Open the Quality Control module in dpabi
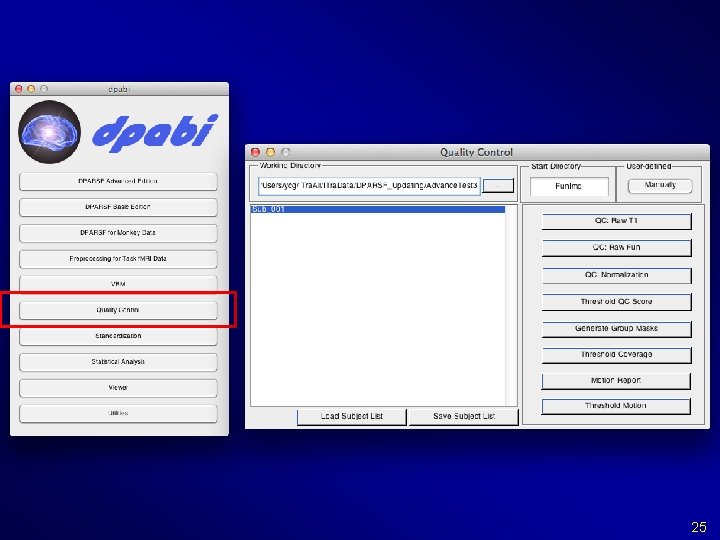This screenshot has width=720, height=540. tap(118, 310)
